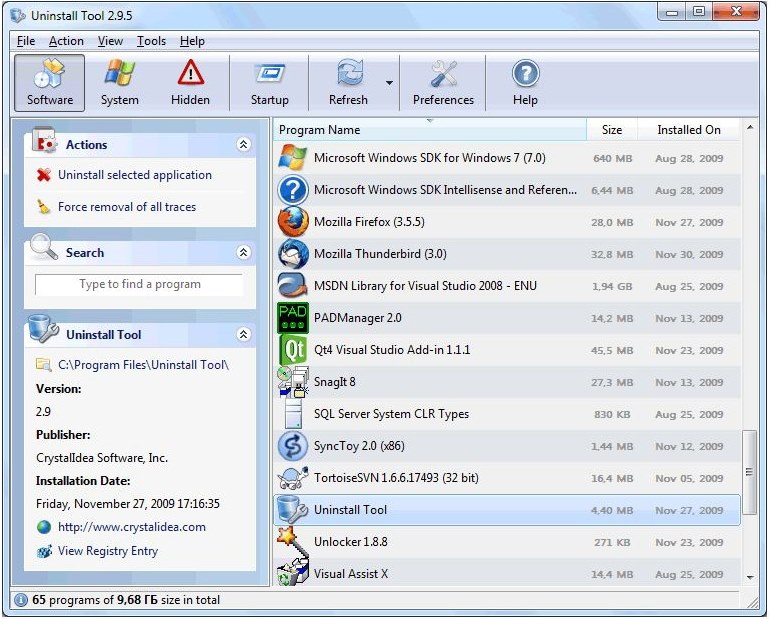
Task: Collapse the Uninstall Tool details panel
Action: pyautogui.click(x=243, y=335)
